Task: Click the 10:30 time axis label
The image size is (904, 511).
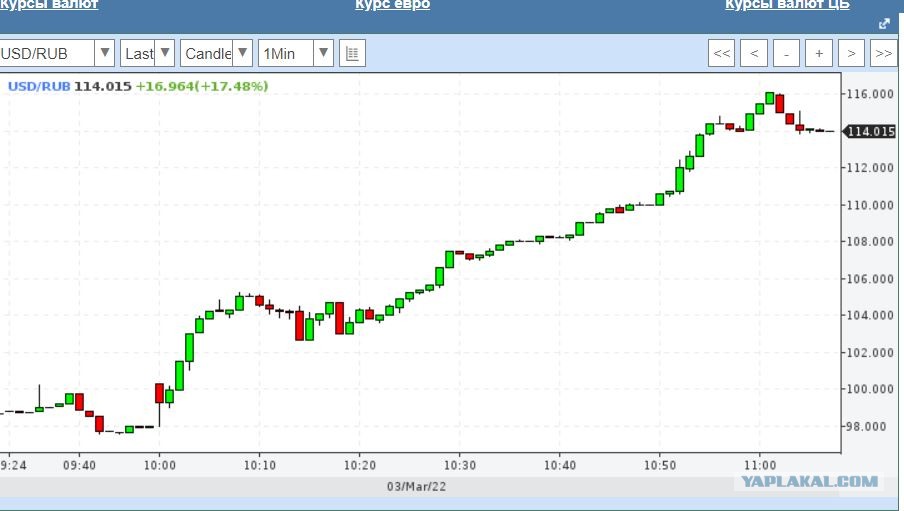Action: [459, 465]
